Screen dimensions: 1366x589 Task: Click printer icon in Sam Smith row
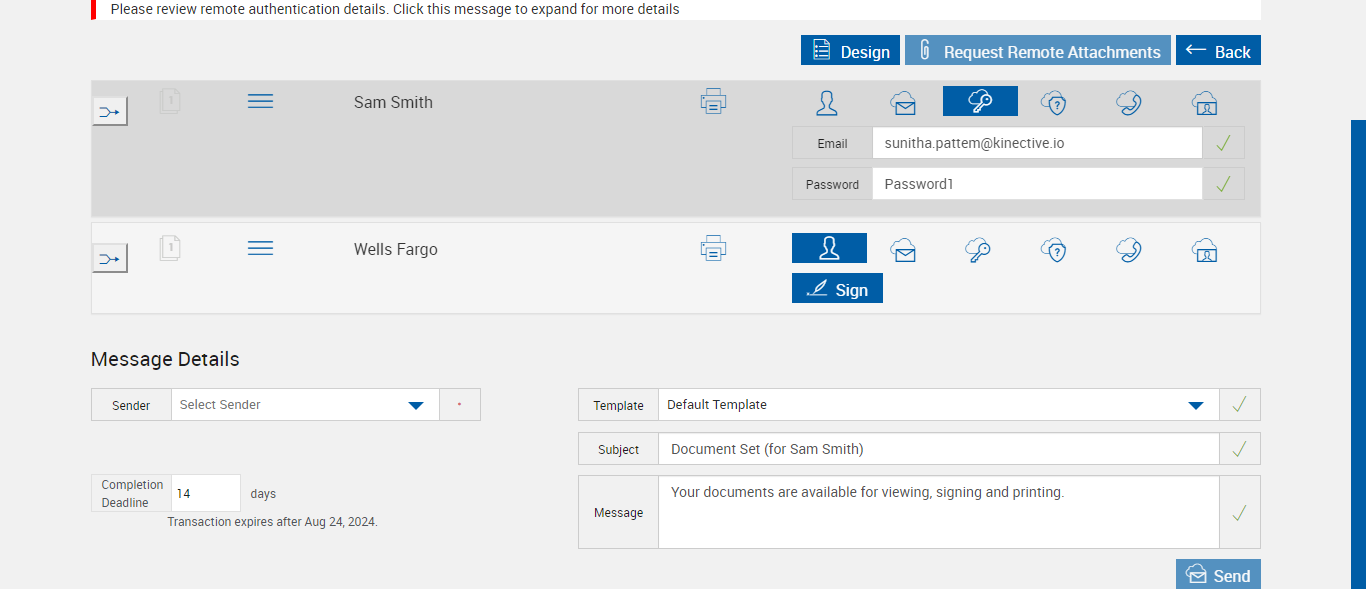[713, 102]
